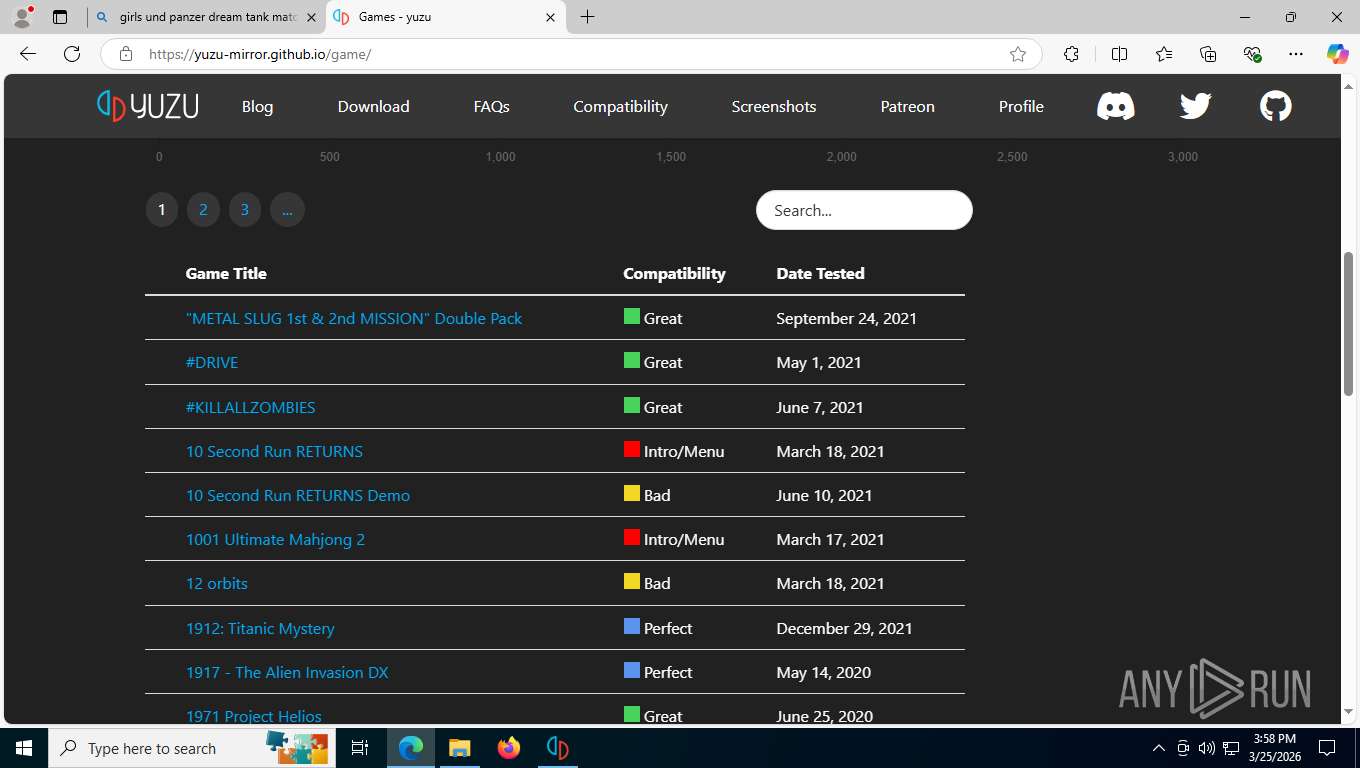Open browser extensions icon
Screen dimensions: 1360x768
coord(1071,54)
